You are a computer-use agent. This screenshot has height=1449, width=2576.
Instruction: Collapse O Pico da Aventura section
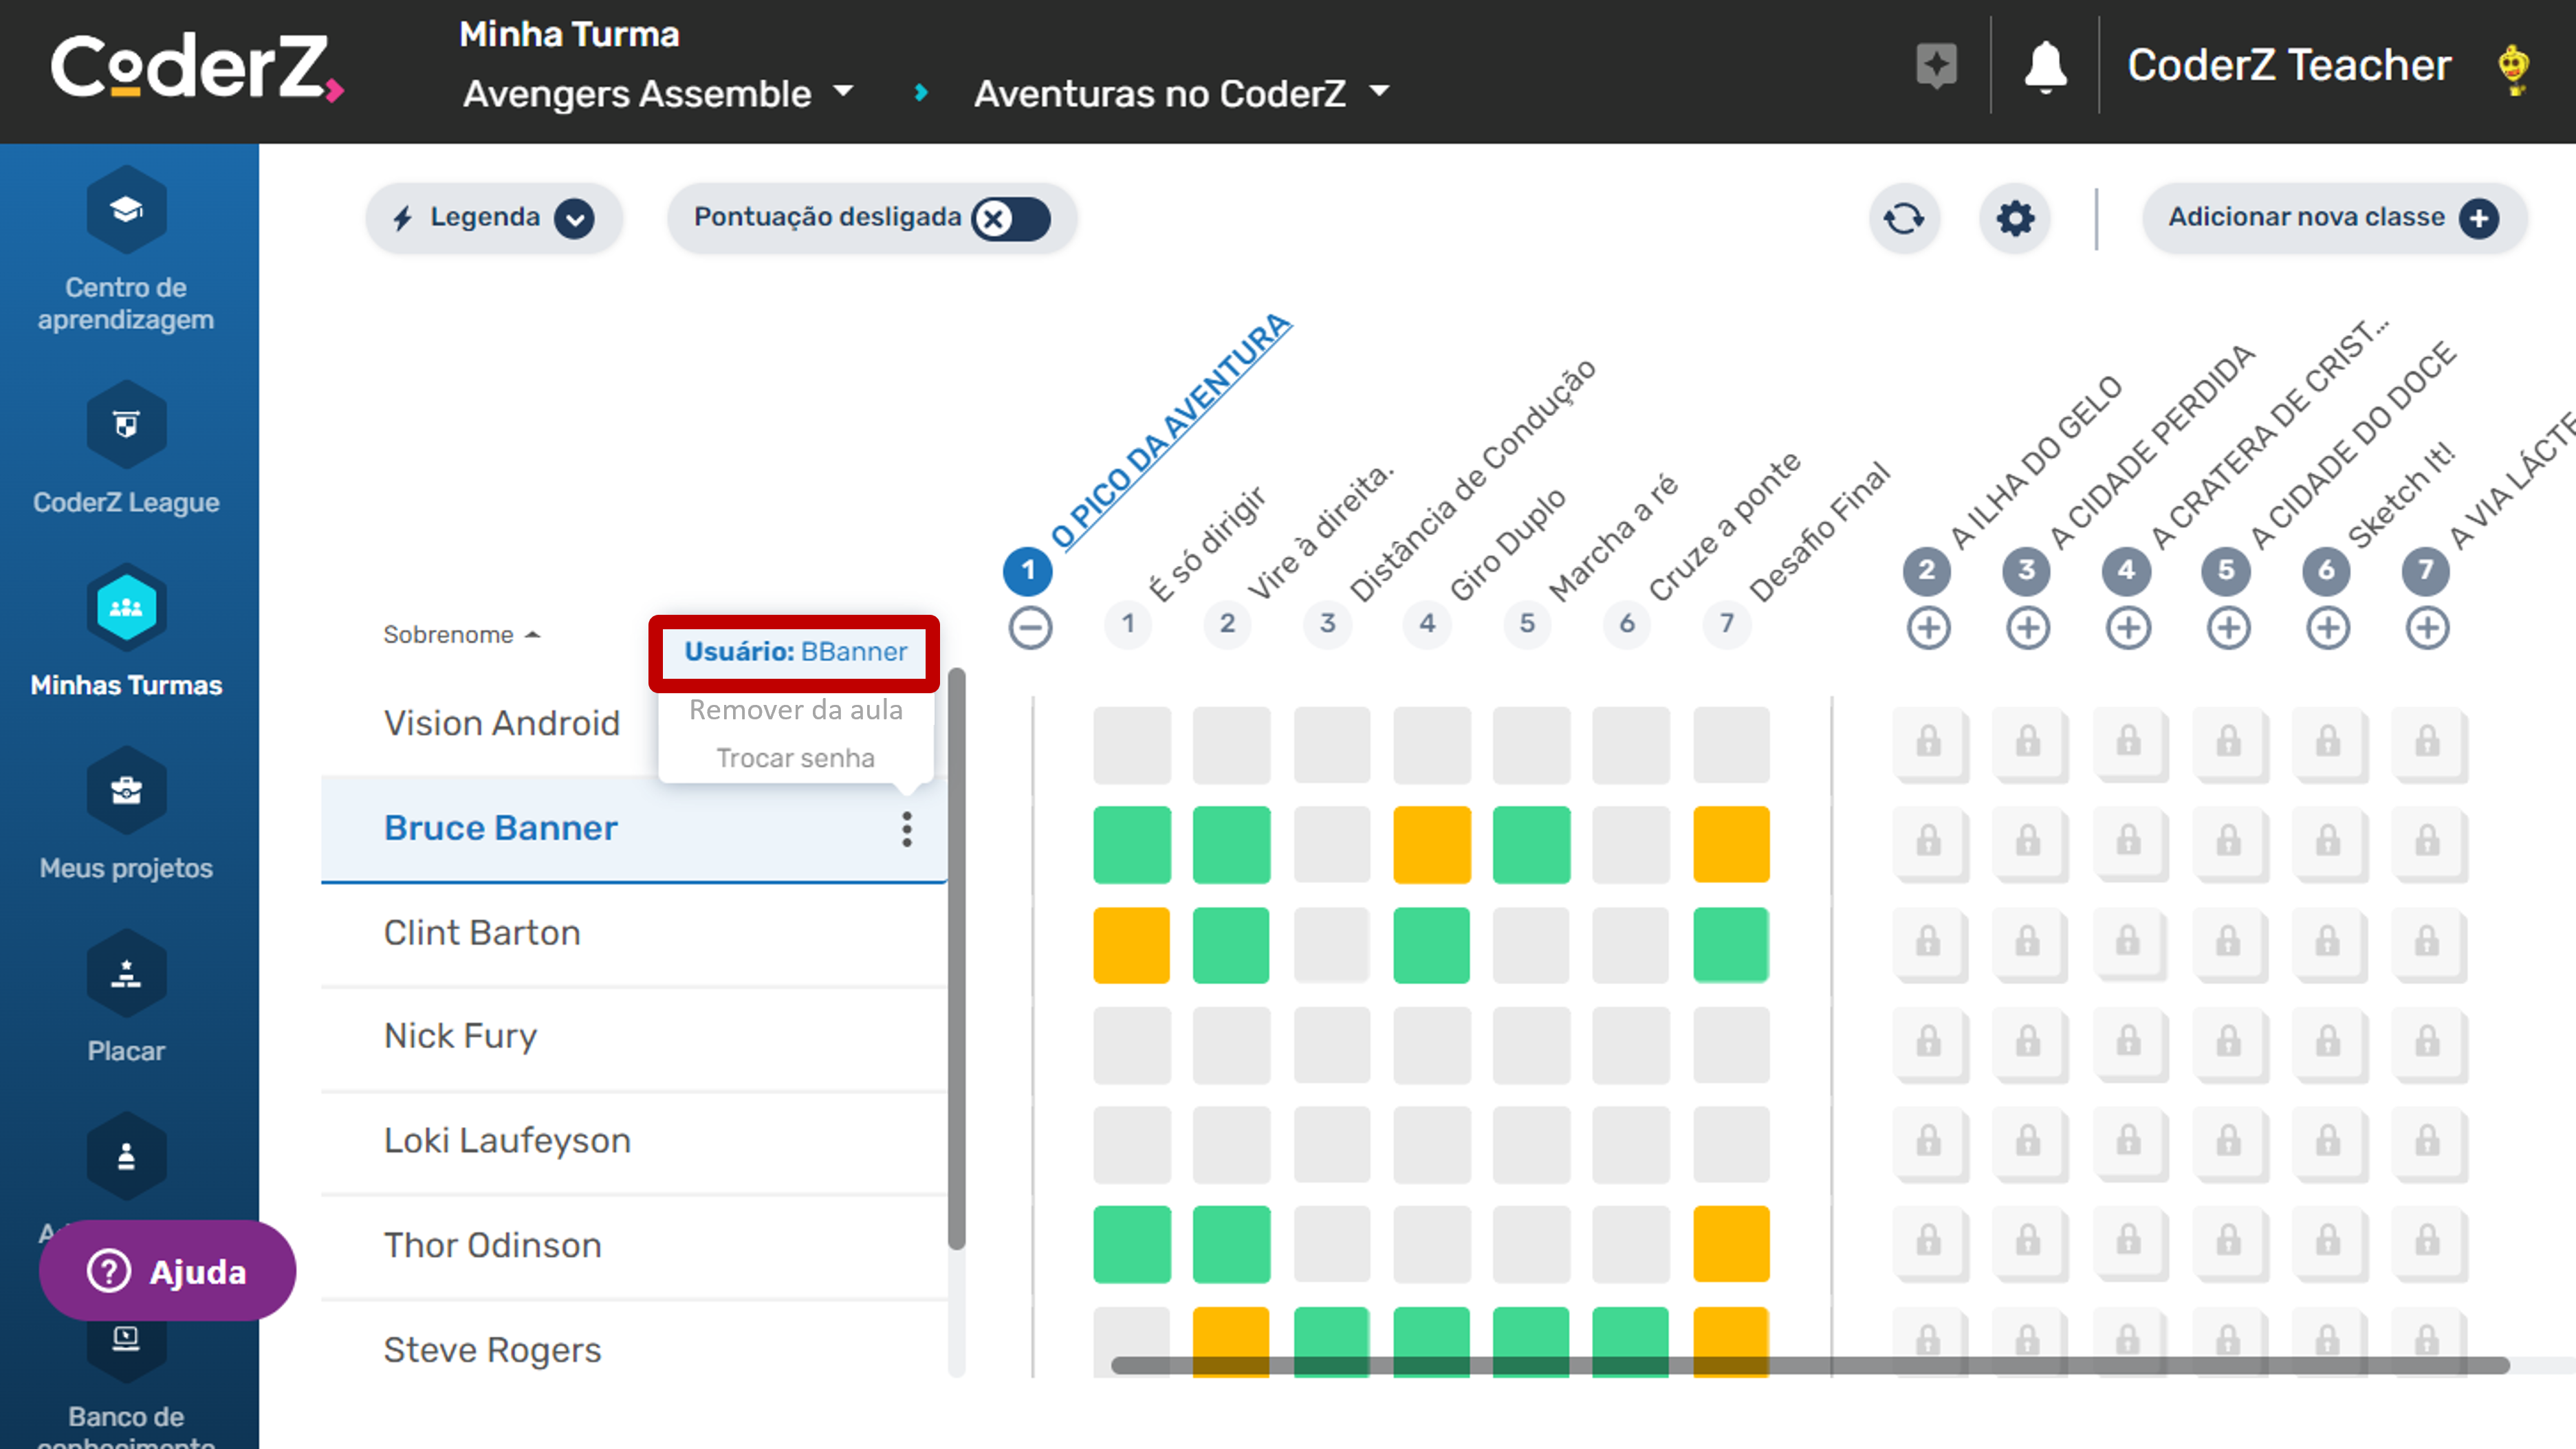[1029, 628]
